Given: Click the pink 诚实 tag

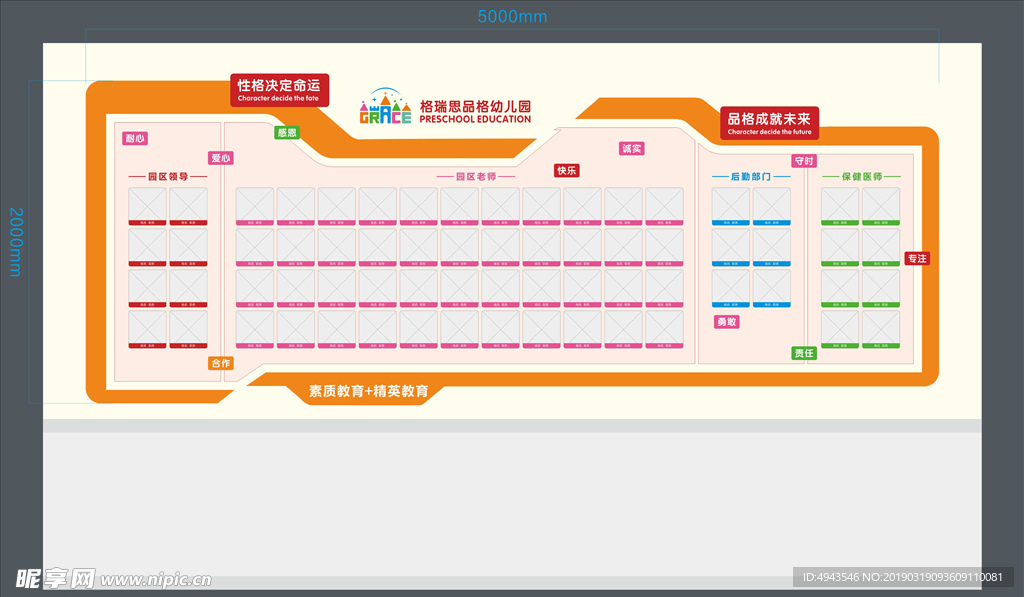Looking at the screenshot, I should coord(631,148).
